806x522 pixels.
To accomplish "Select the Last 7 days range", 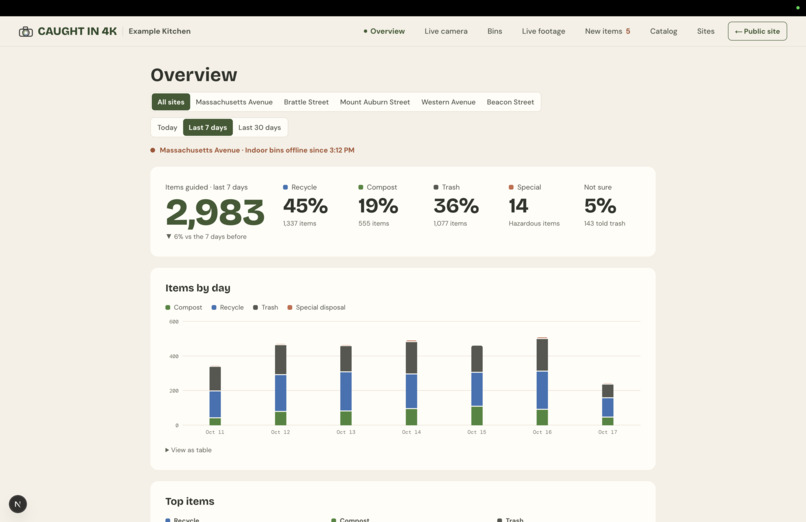I will point(208,127).
